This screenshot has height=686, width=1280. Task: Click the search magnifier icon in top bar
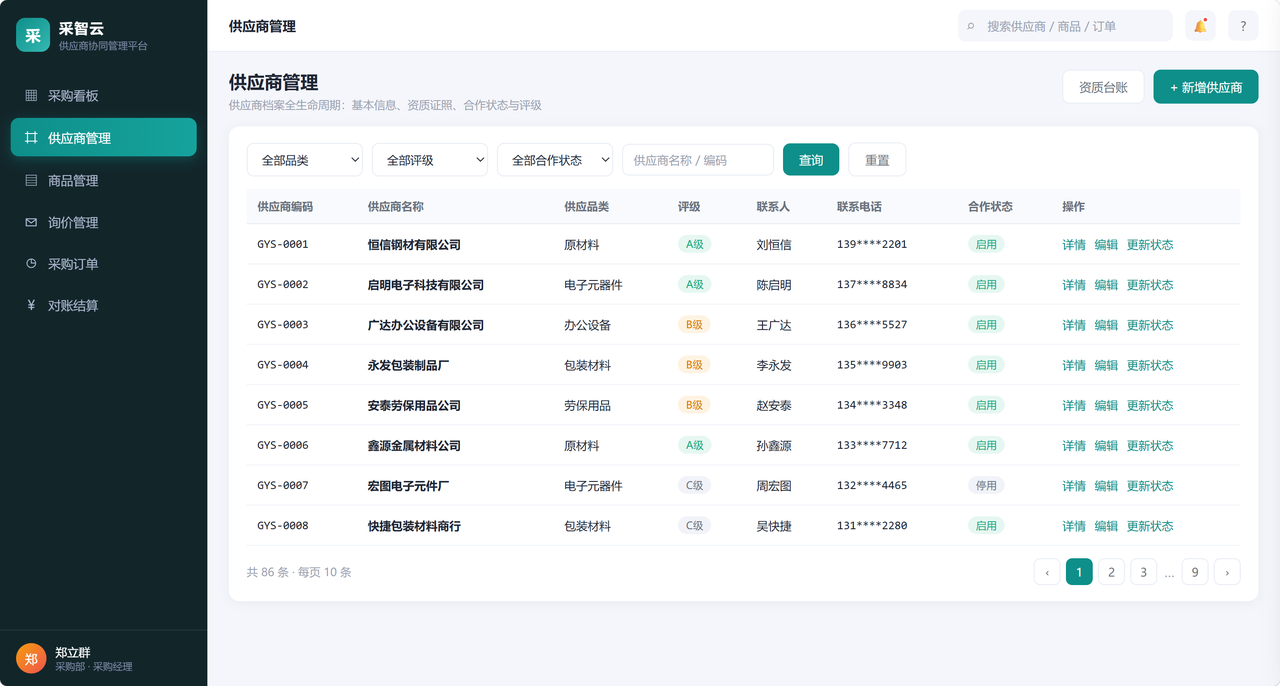970,26
